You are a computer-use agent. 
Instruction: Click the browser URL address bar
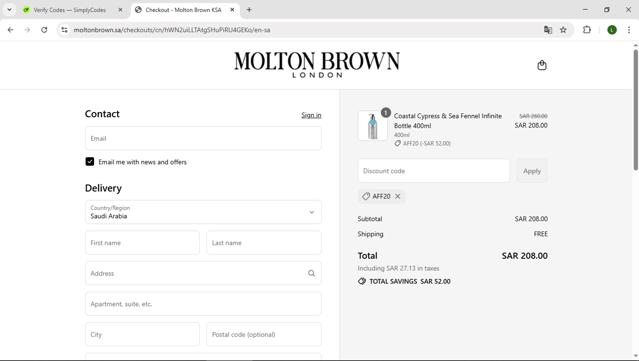tap(302, 30)
